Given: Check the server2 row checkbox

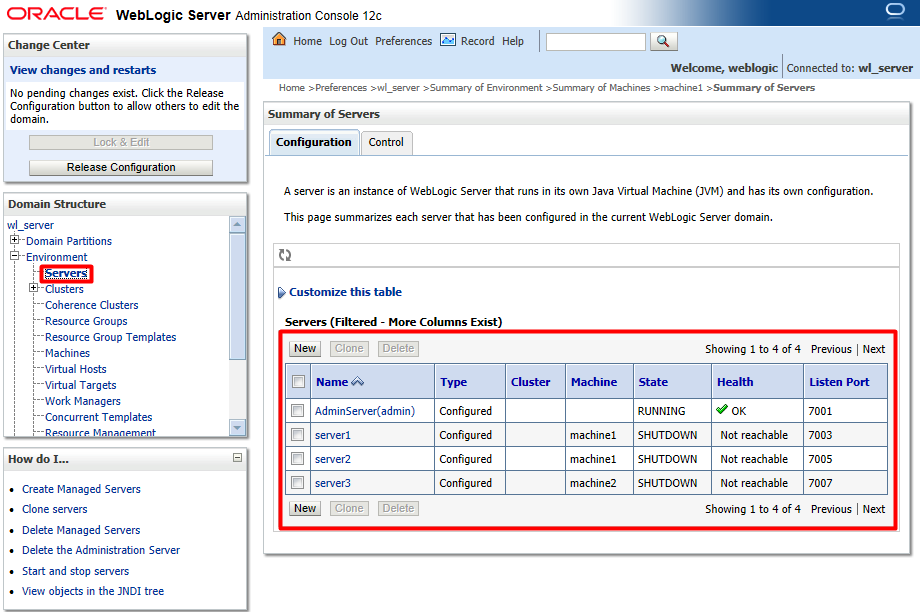Looking at the screenshot, I should 298,459.
